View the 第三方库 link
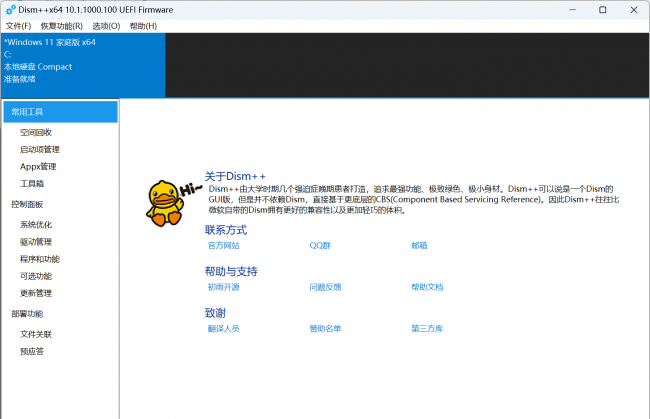Viewport: 650px width, 419px height. click(427, 329)
